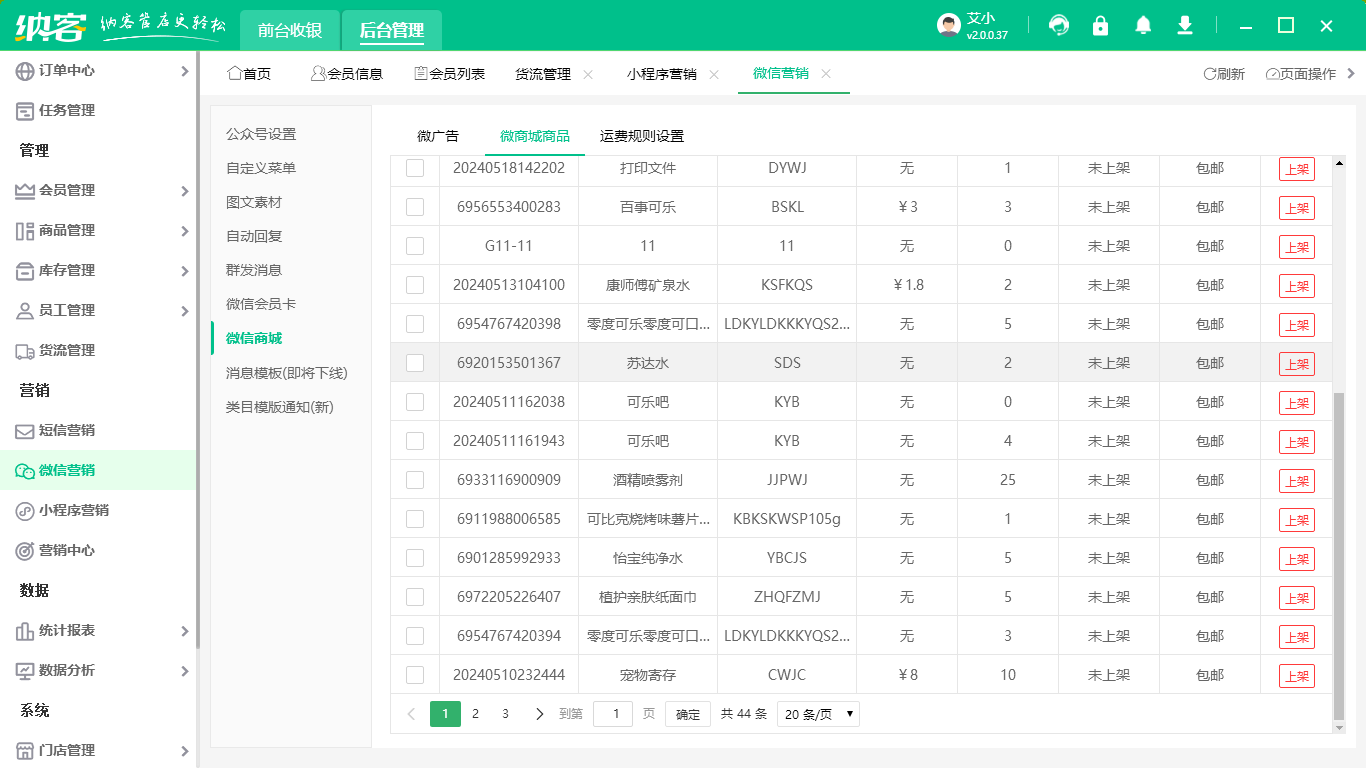
Task: Click the download arrow icon
Action: tap(1185, 26)
